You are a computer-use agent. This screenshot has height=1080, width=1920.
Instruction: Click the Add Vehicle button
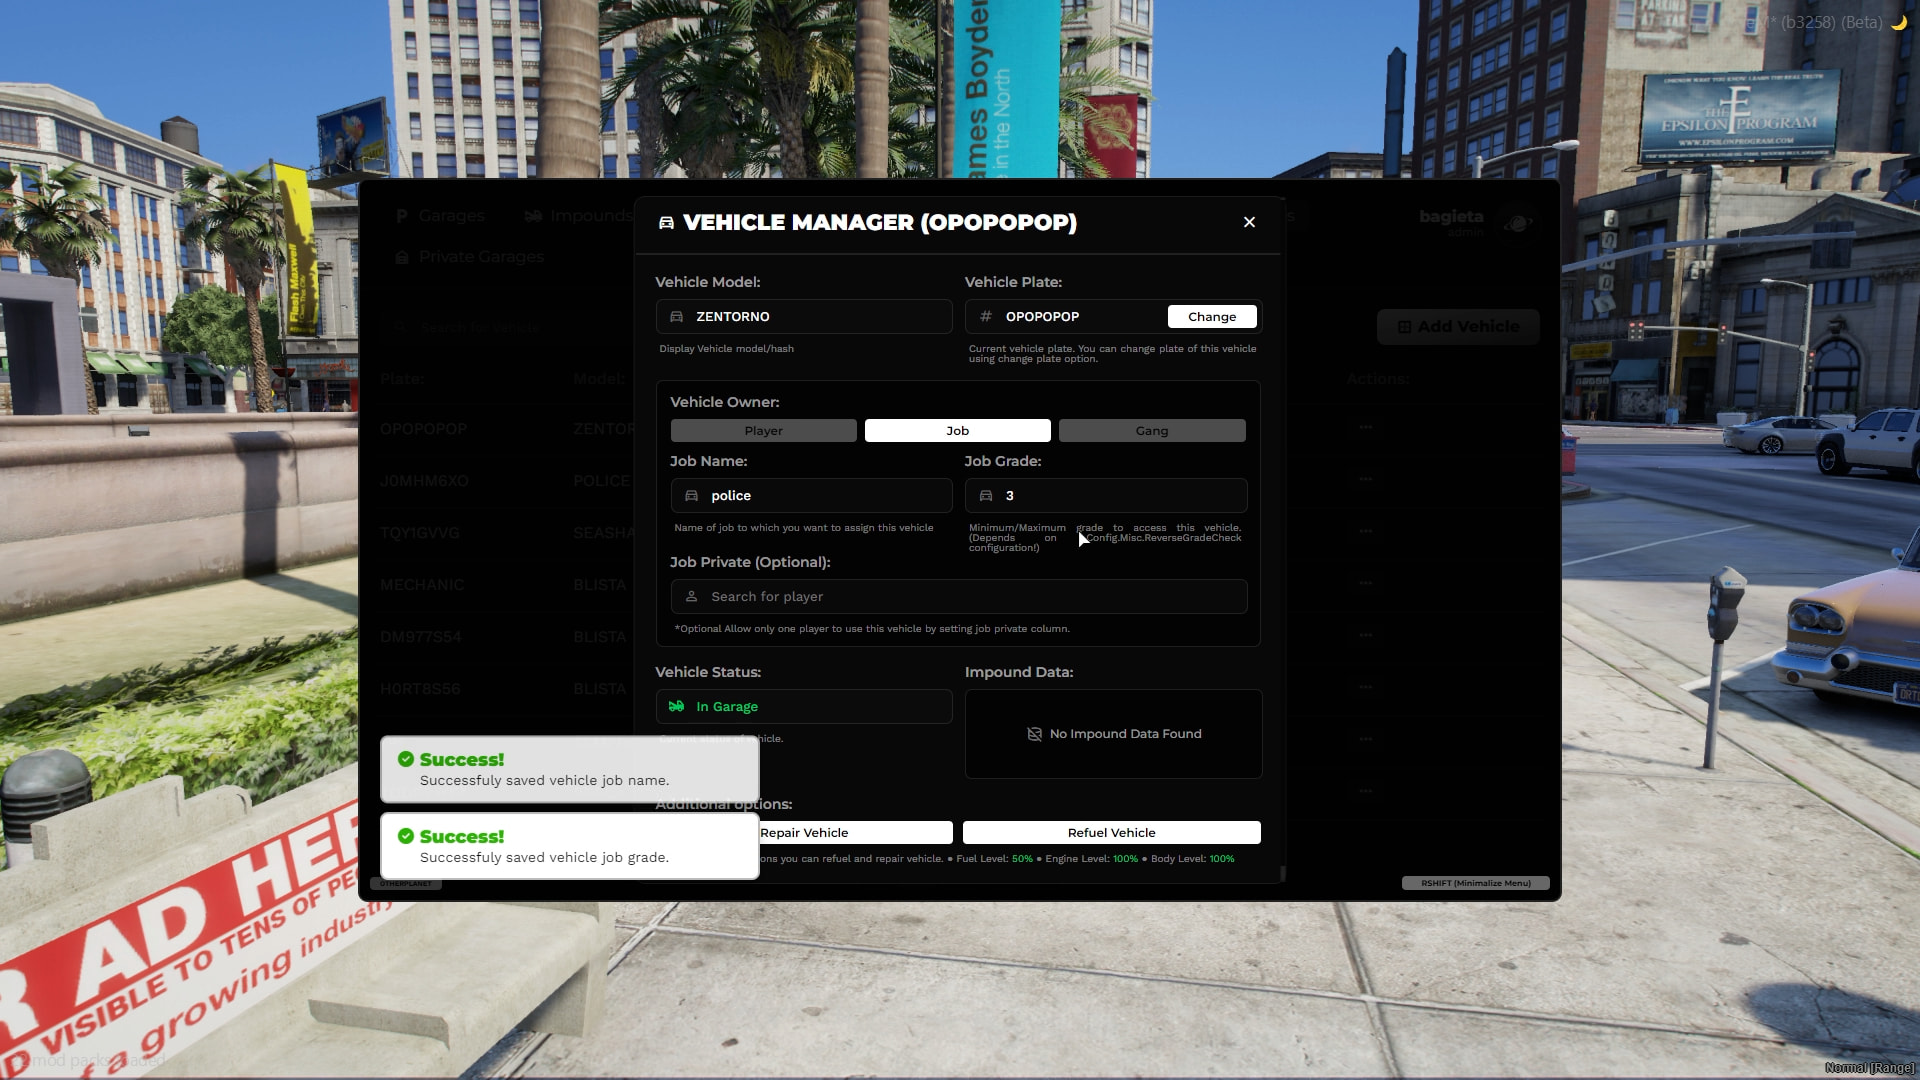point(1458,327)
